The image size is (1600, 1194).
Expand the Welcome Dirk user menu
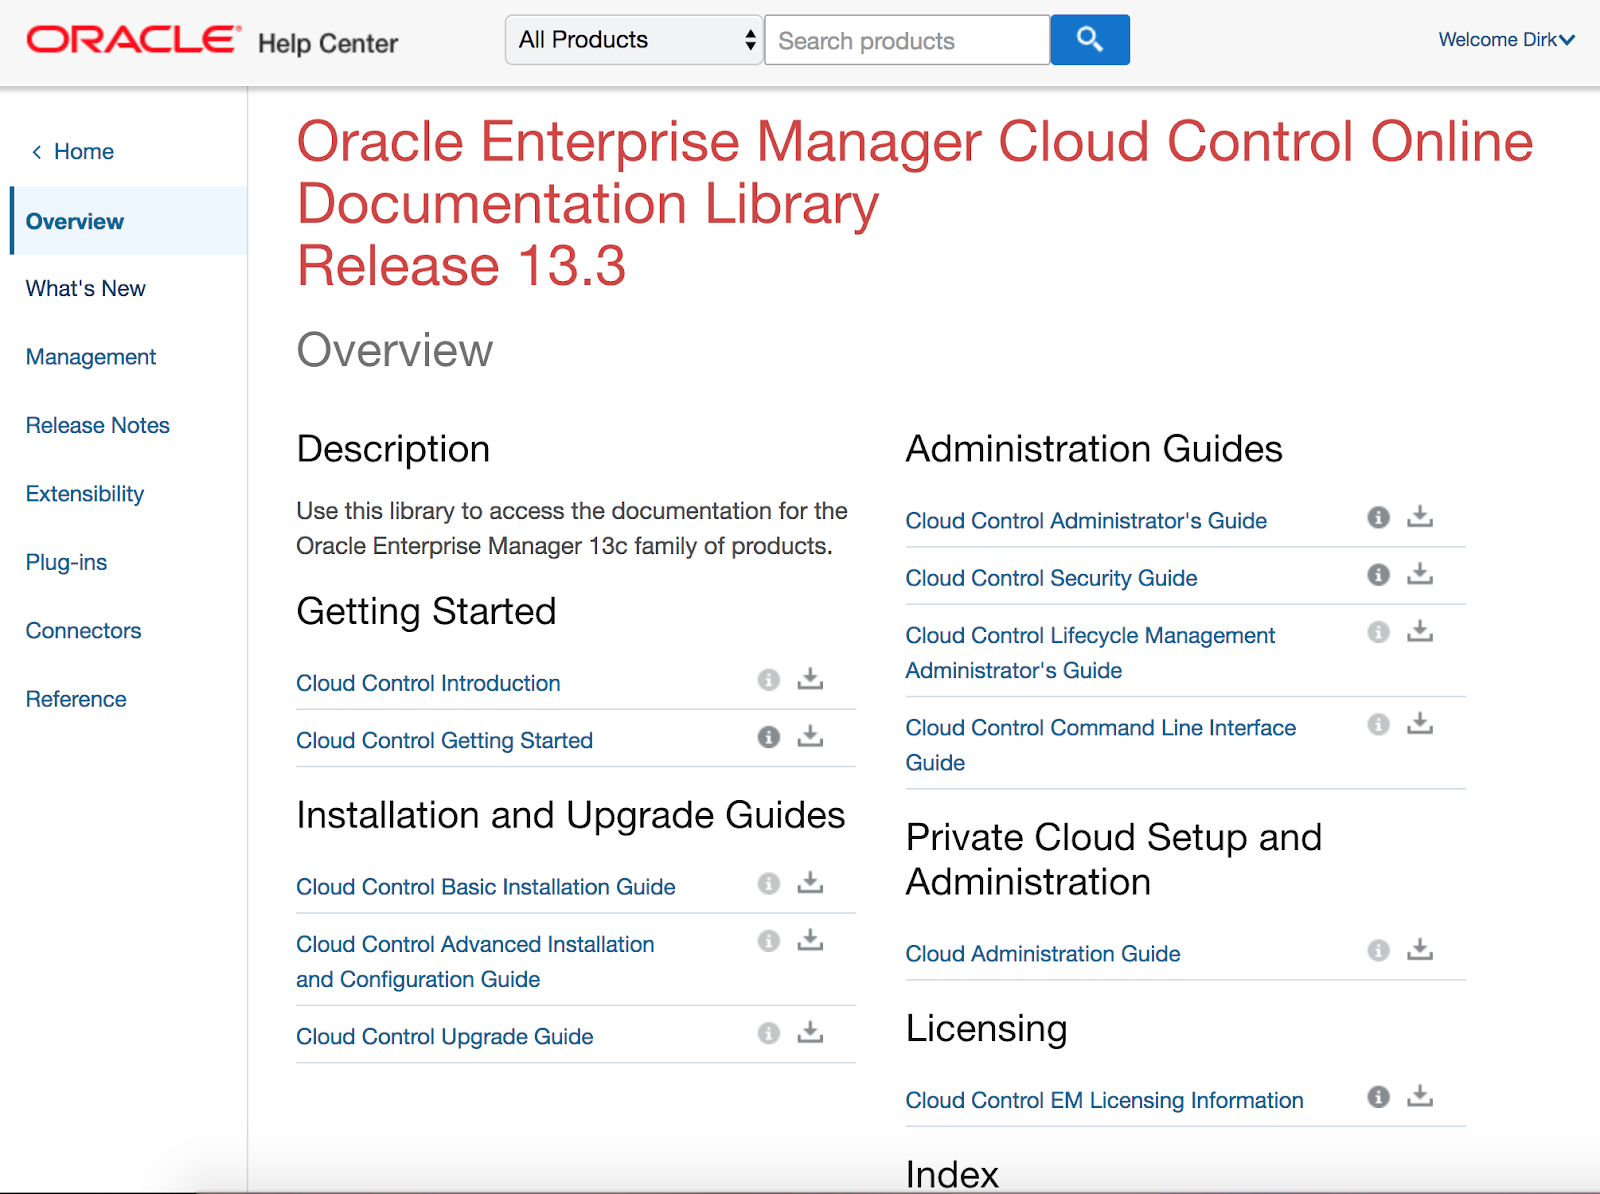tap(1506, 40)
